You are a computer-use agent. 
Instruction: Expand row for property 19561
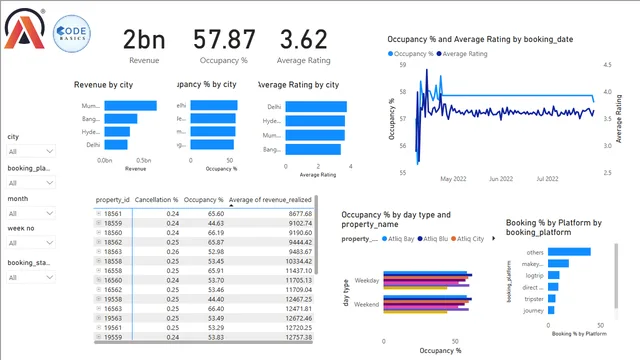(98, 327)
